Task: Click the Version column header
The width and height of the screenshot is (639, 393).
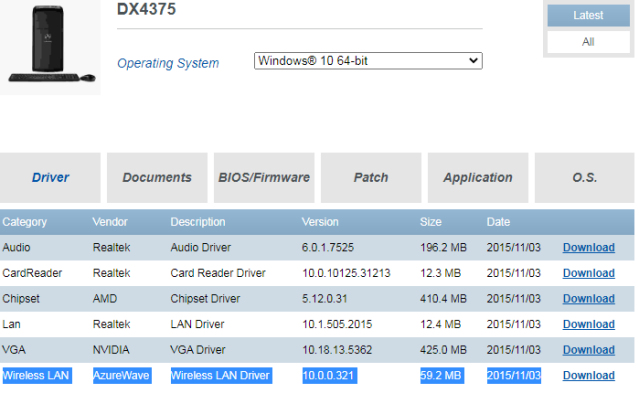Action: [x=320, y=222]
